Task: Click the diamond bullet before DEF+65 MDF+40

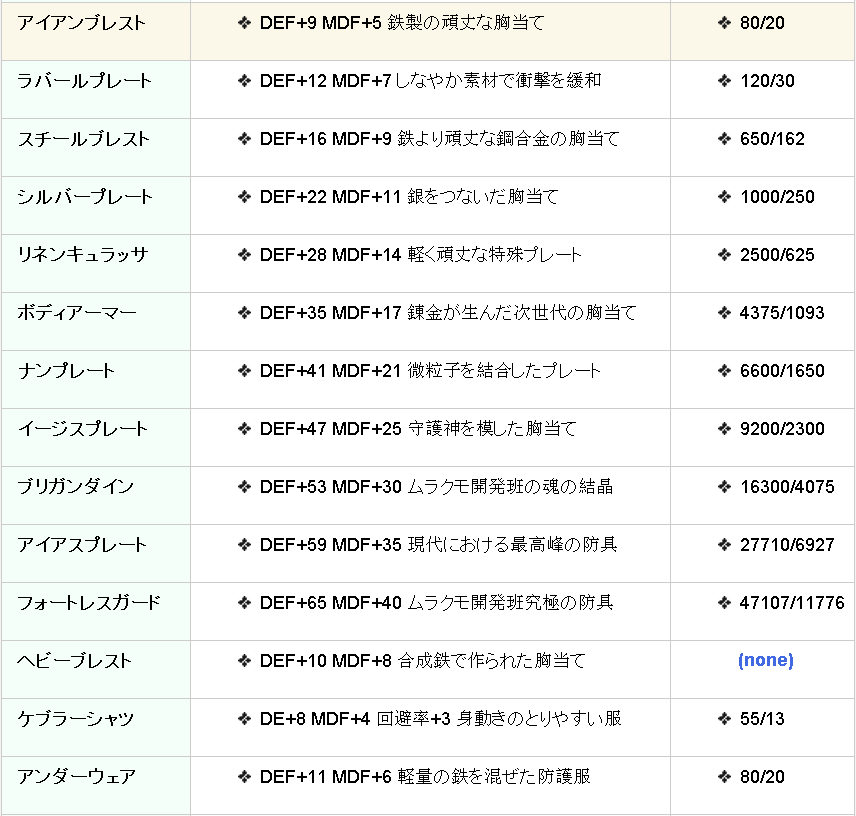Action: coord(245,603)
